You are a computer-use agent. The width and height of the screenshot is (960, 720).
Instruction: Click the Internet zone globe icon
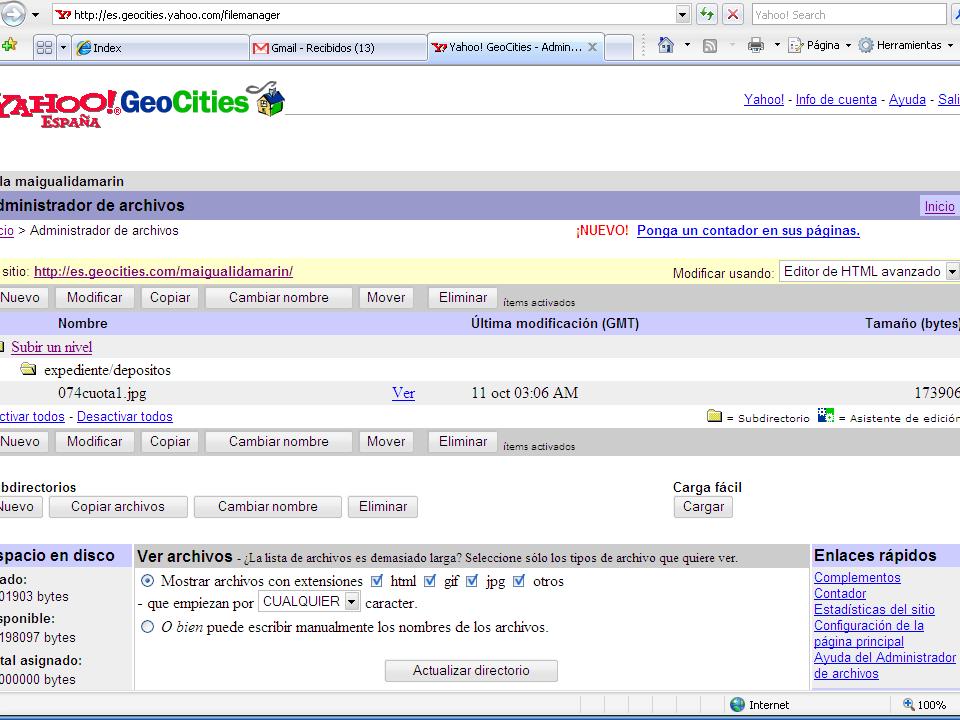click(738, 705)
